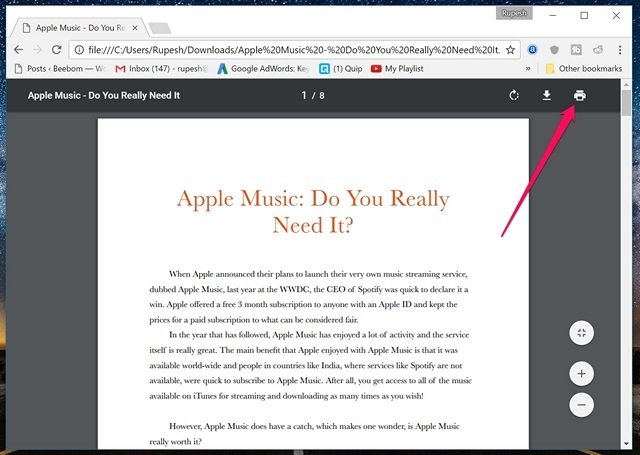The image size is (640, 455).
Task: Click the PDF page number field
Action: (305, 96)
